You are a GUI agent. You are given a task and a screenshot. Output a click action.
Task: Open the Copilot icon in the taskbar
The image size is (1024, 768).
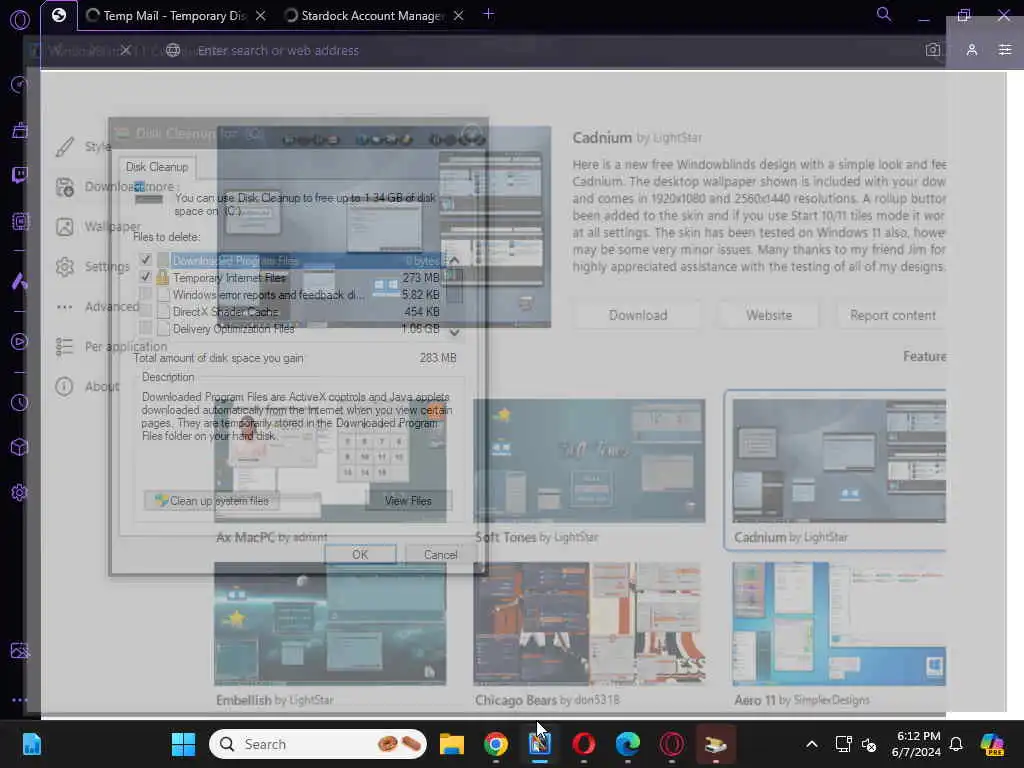click(x=993, y=744)
